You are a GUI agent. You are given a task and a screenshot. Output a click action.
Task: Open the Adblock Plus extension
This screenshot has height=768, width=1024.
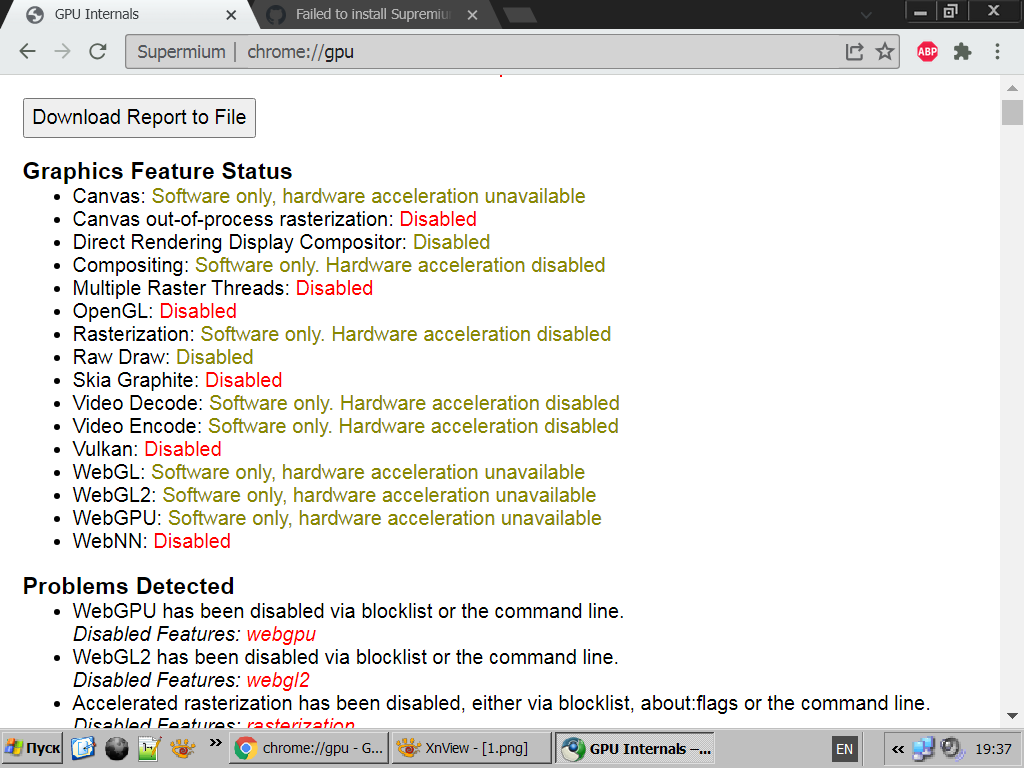927,52
